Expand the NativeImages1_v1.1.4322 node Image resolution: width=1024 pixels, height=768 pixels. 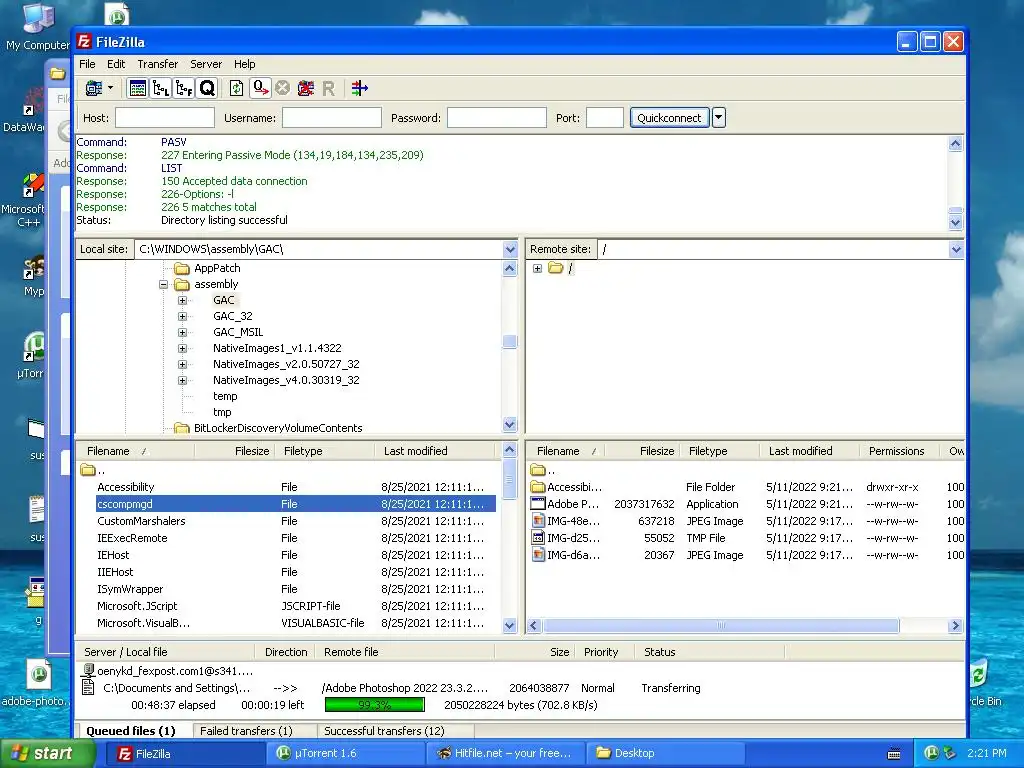tap(182, 348)
